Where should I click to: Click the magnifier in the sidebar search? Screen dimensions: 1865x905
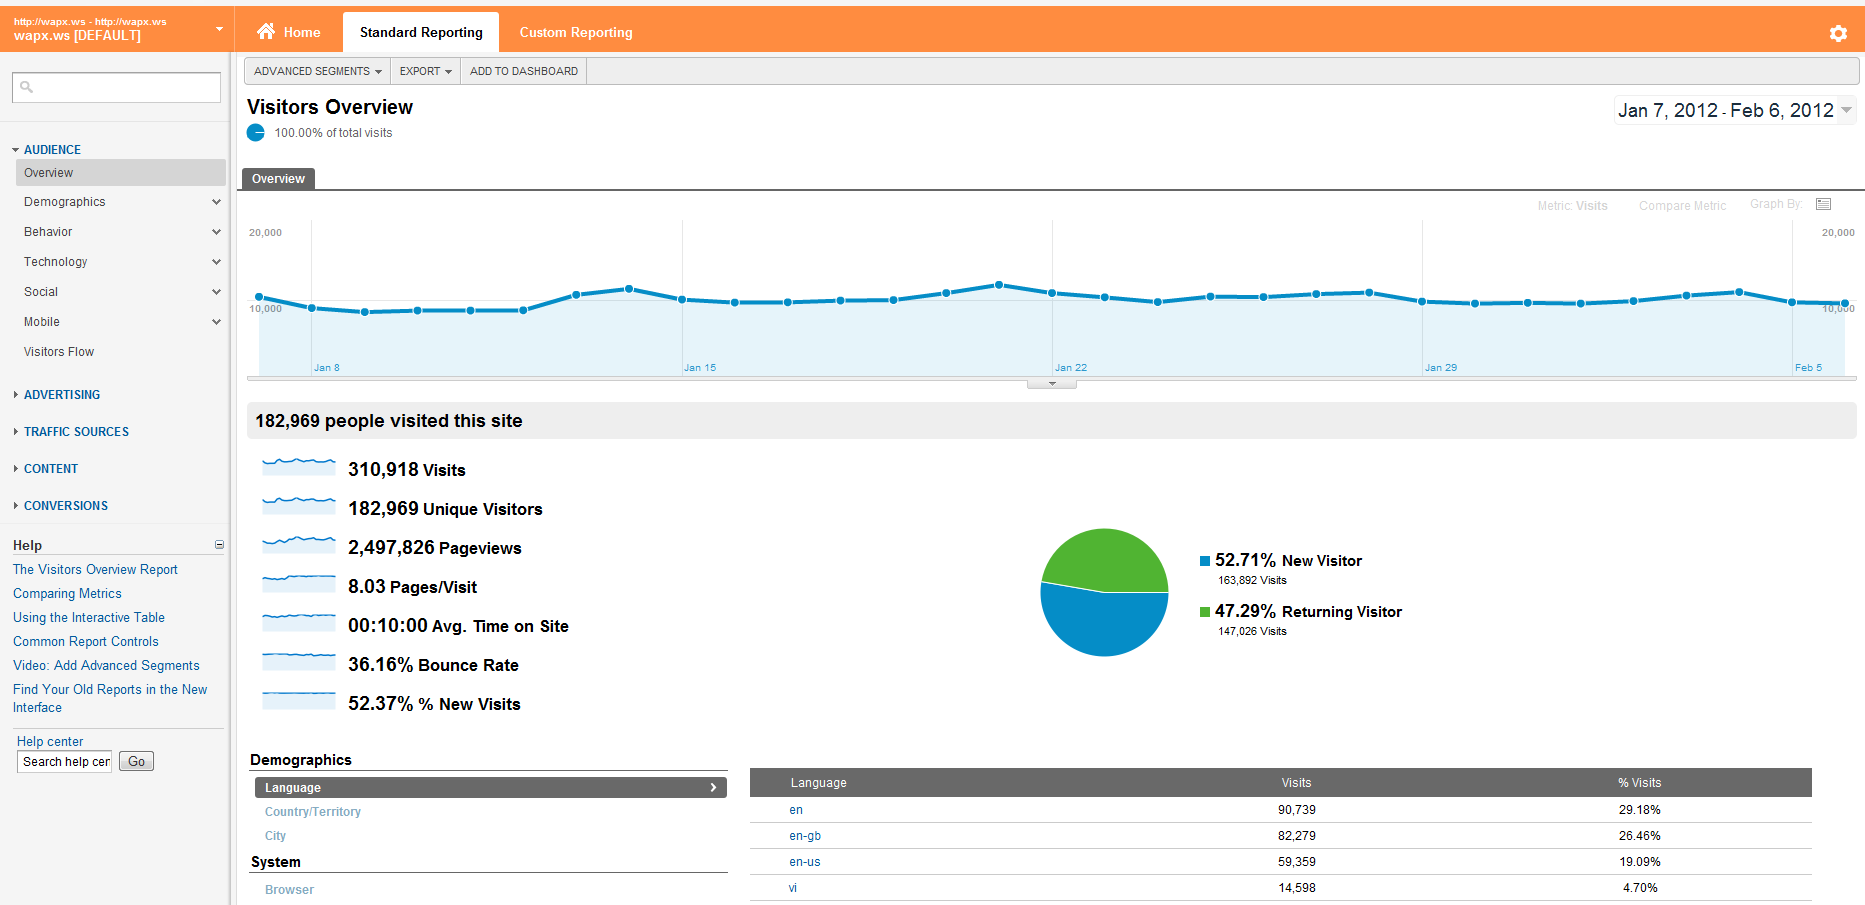coord(27,87)
